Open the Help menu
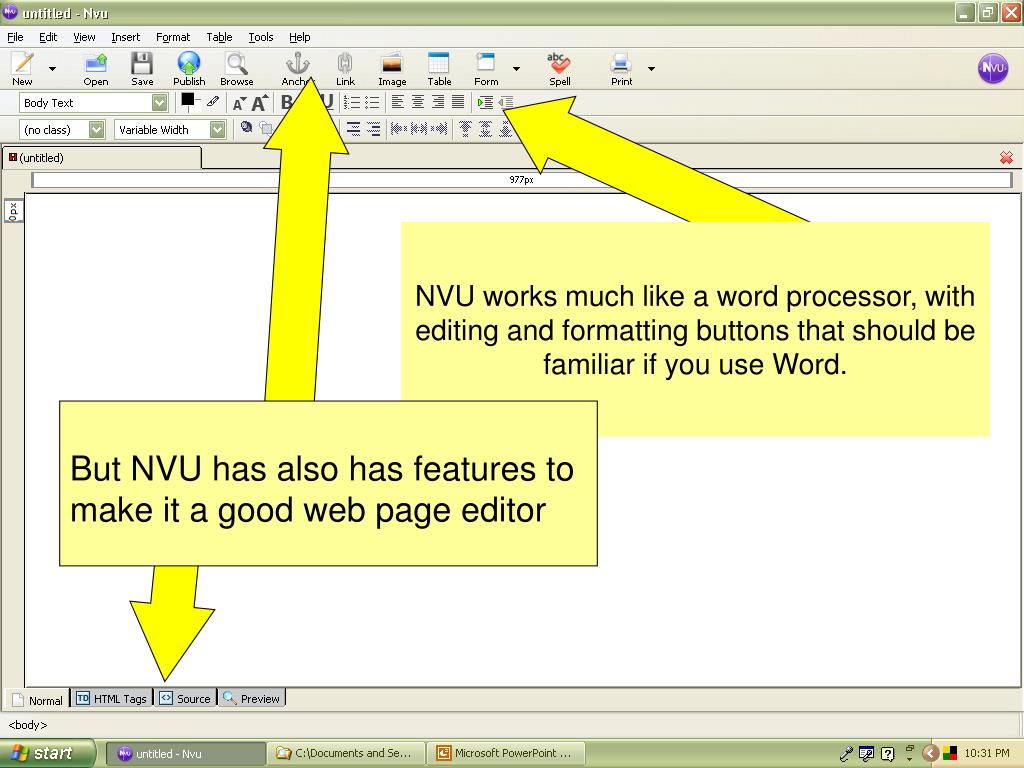 300,37
